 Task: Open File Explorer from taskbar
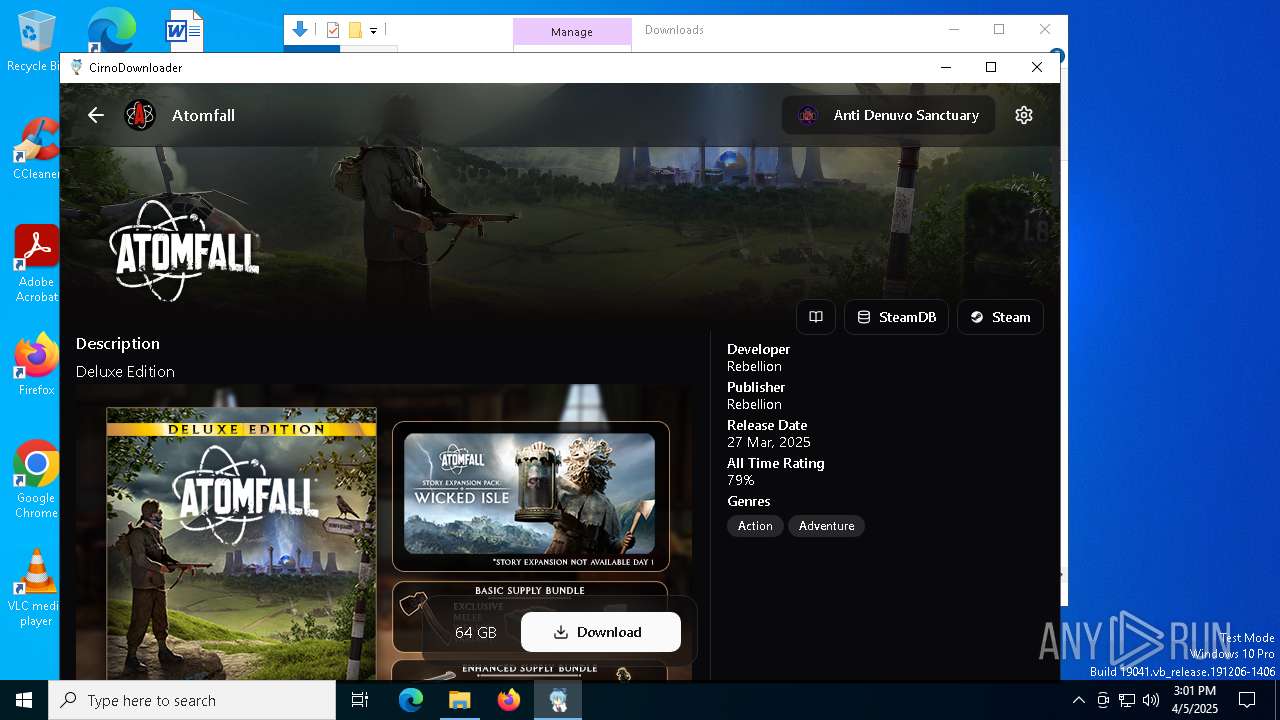(x=459, y=700)
